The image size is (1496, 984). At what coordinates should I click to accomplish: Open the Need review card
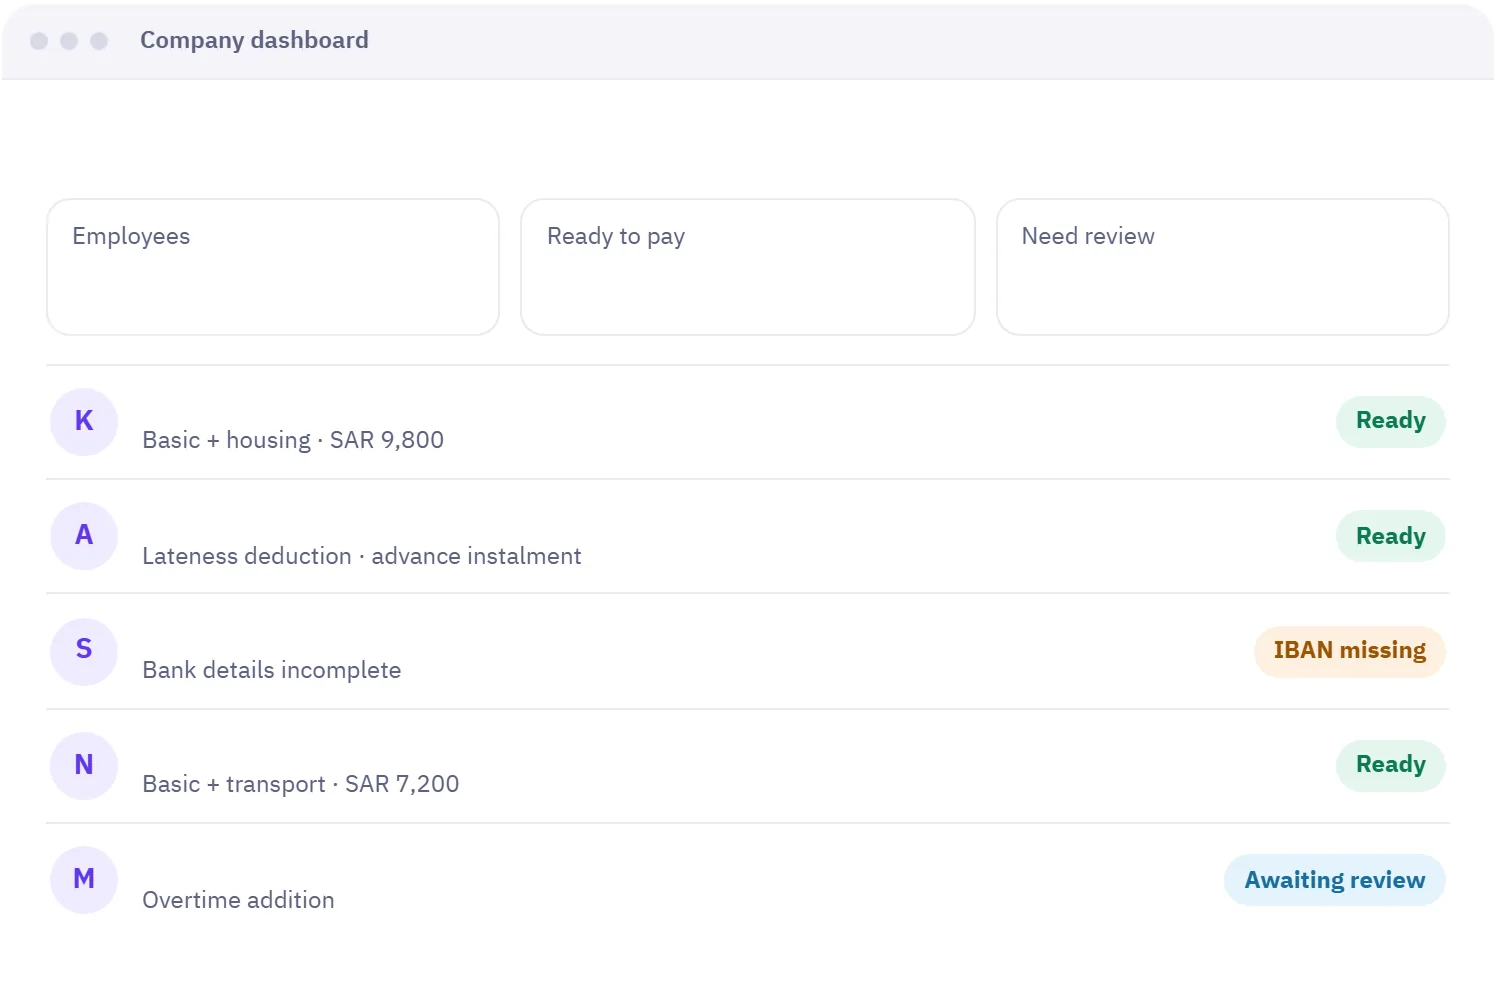tap(1223, 267)
